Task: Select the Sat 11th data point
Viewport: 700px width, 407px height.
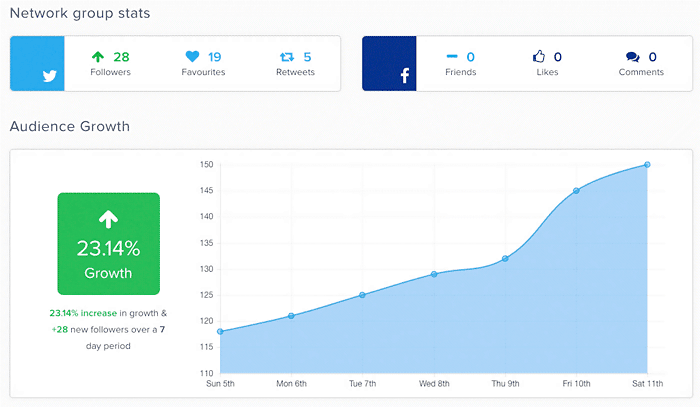Action: [x=647, y=164]
